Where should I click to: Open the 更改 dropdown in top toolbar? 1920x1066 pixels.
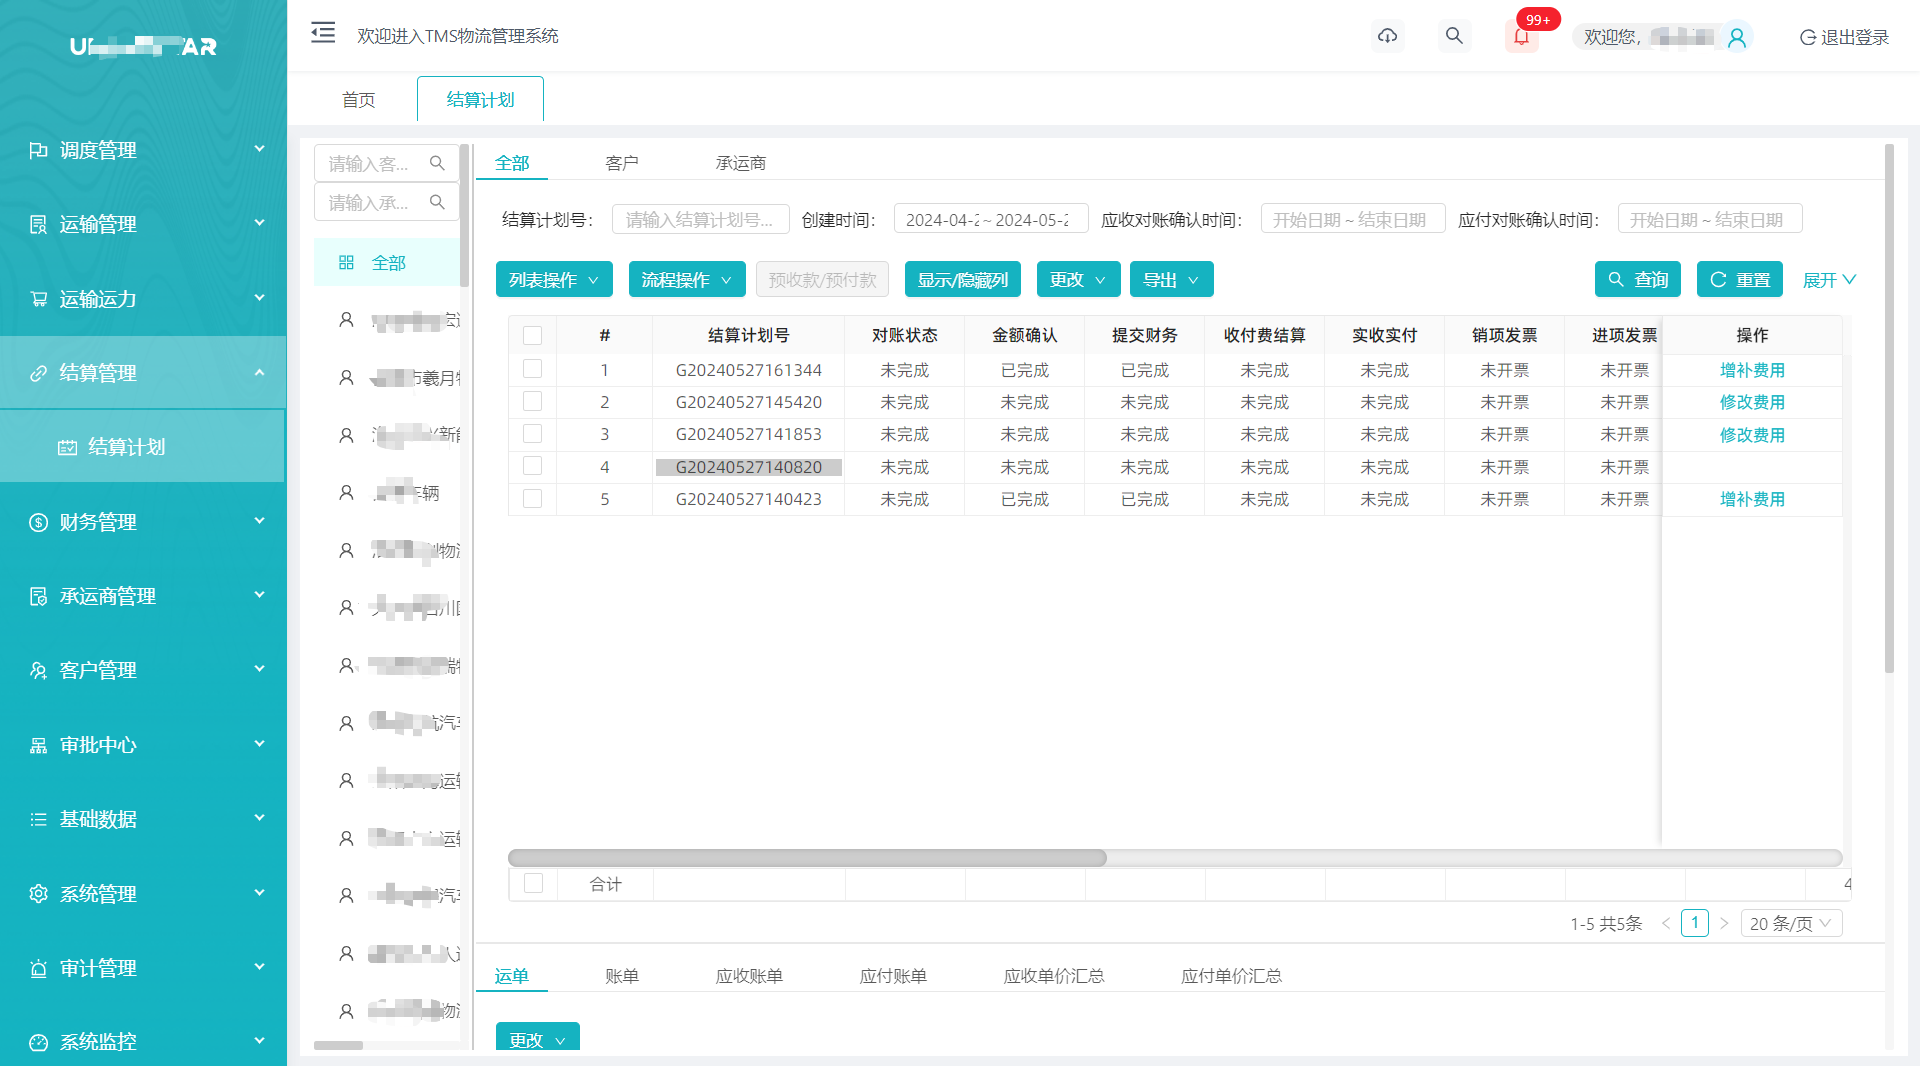(1078, 280)
